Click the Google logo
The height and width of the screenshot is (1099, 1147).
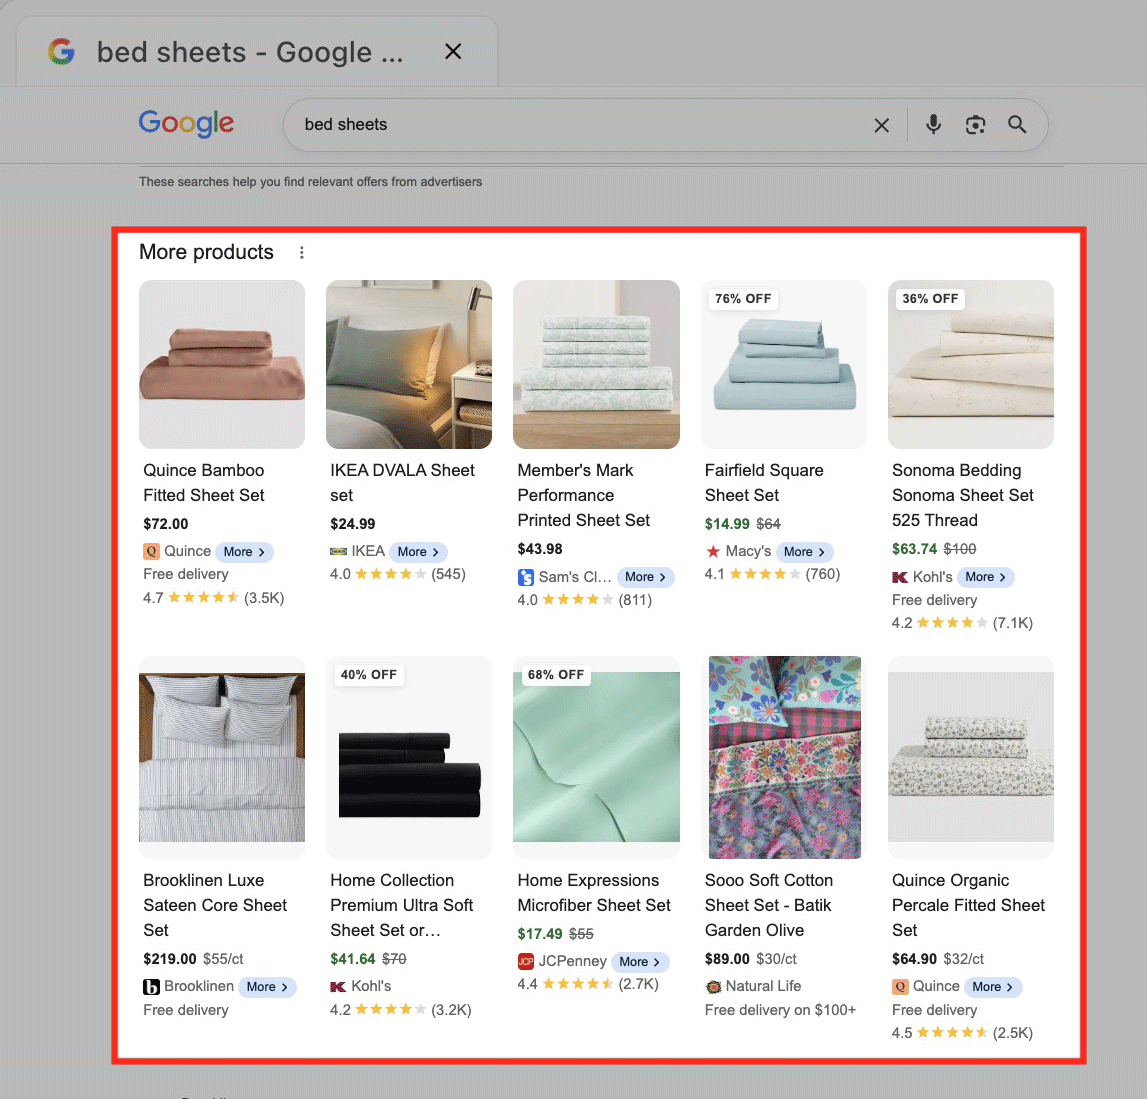[x=187, y=123]
